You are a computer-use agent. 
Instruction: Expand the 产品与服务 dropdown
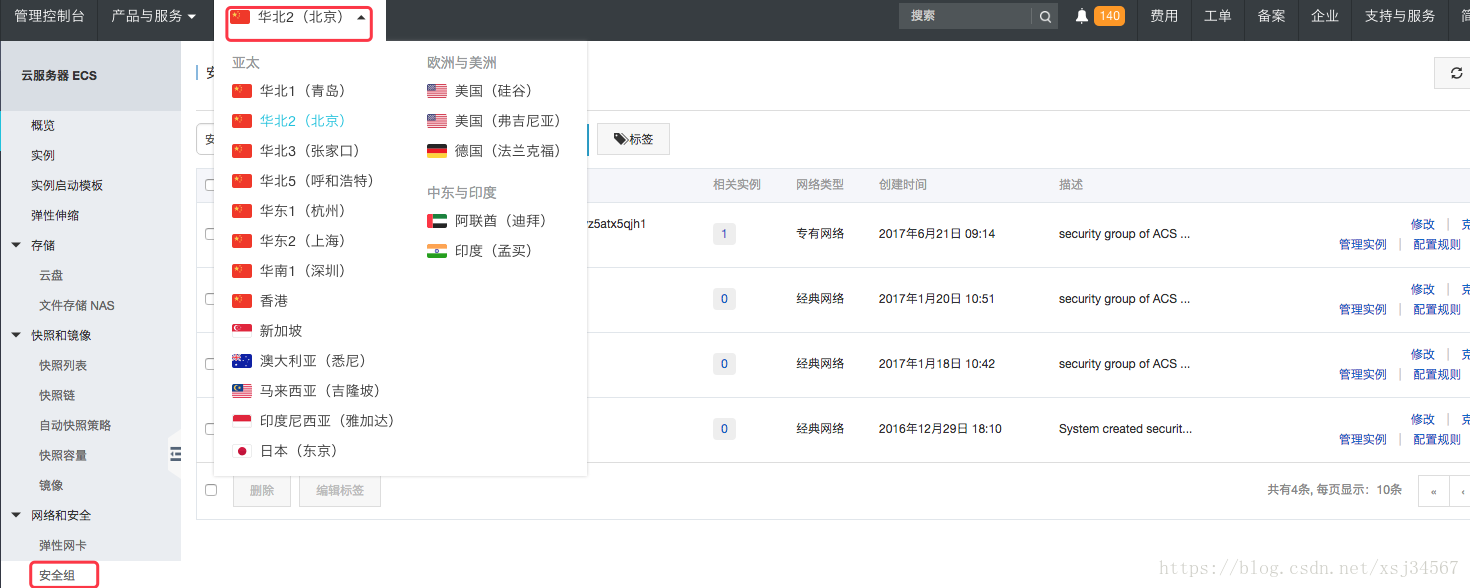[x=153, y=16]
